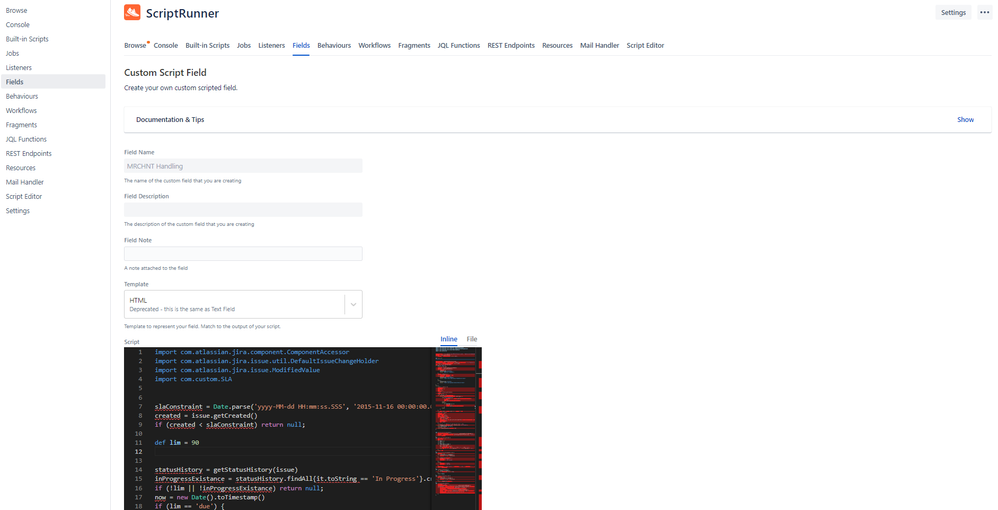Viewport: 998px width, 510px height.
Task: Click the Field Note input box
Action: [x=243, y=253]
